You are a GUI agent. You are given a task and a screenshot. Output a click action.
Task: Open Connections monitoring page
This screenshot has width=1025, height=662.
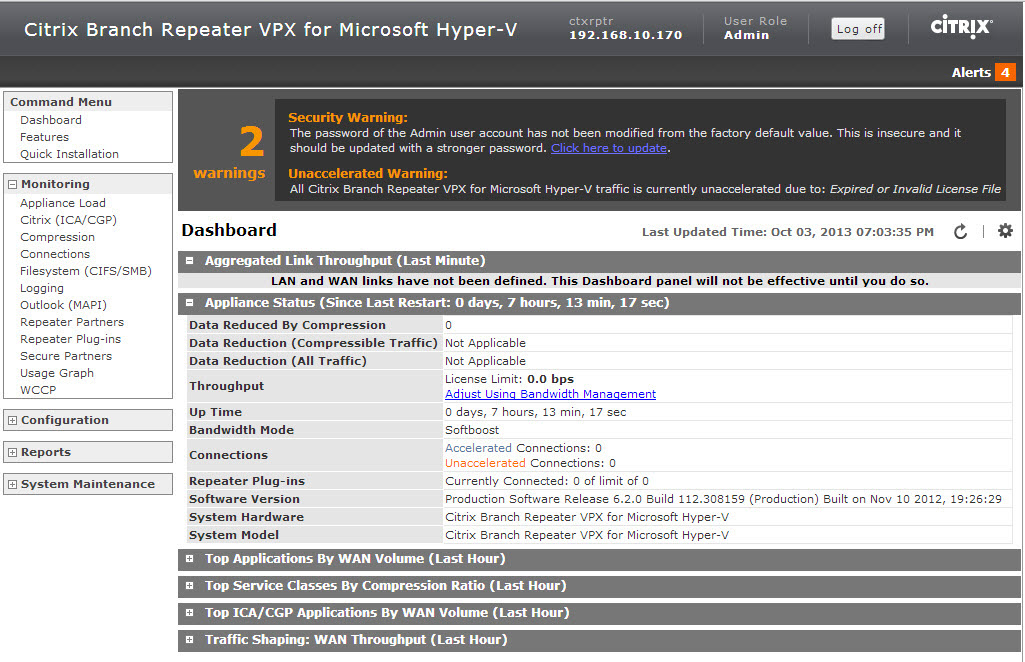tap(55, 254)
